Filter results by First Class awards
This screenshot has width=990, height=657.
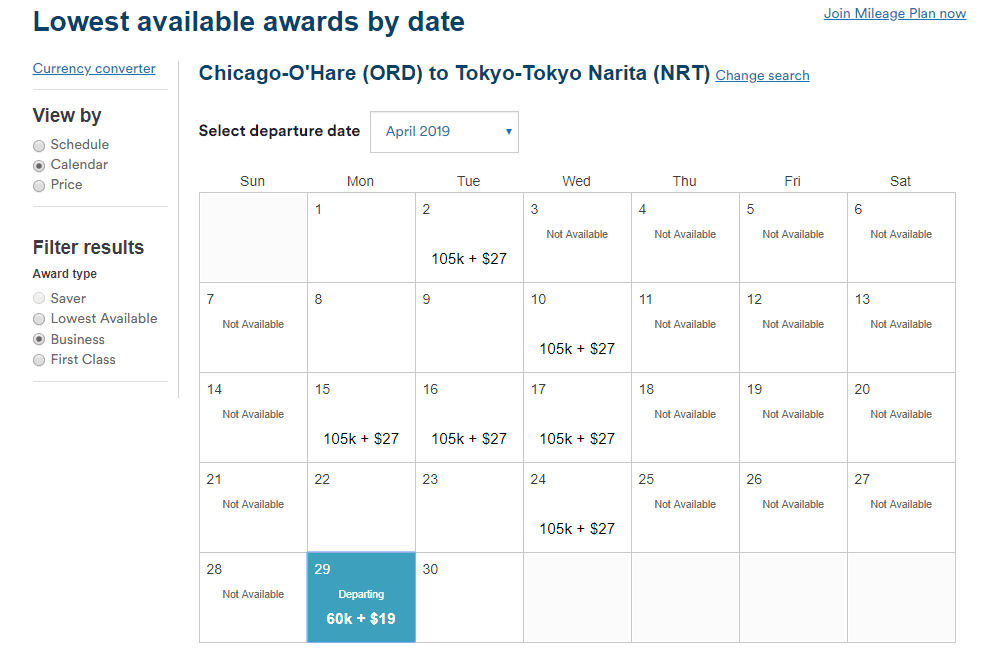point(38,359)
